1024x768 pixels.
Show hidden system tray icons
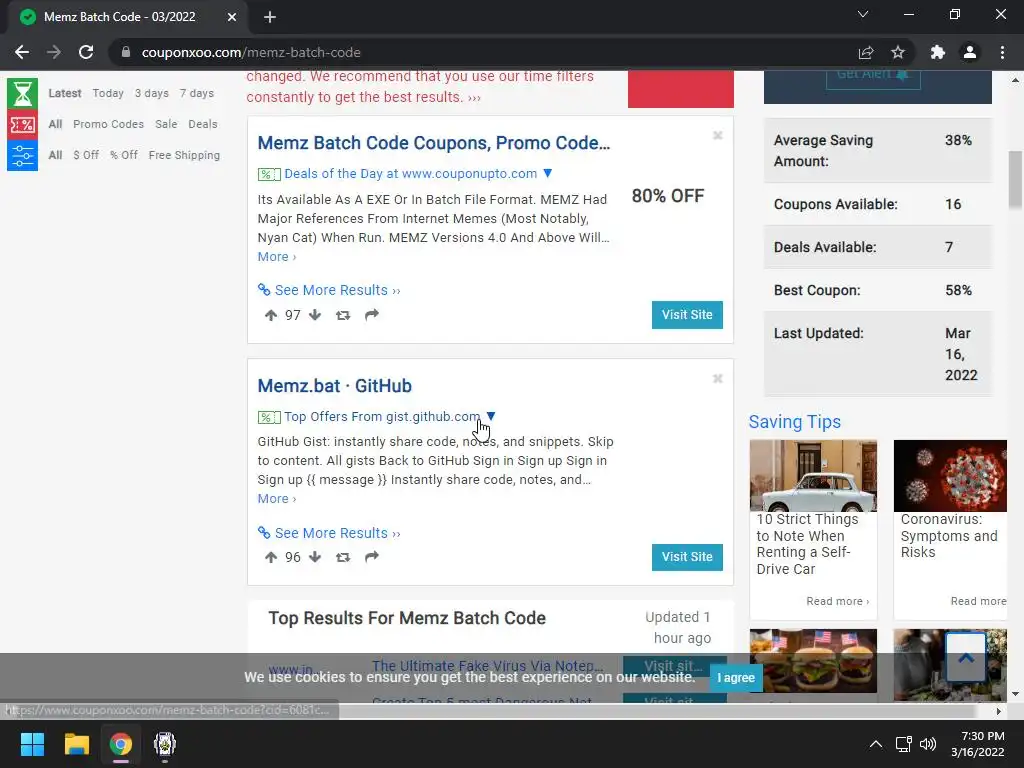click(876, 744)
